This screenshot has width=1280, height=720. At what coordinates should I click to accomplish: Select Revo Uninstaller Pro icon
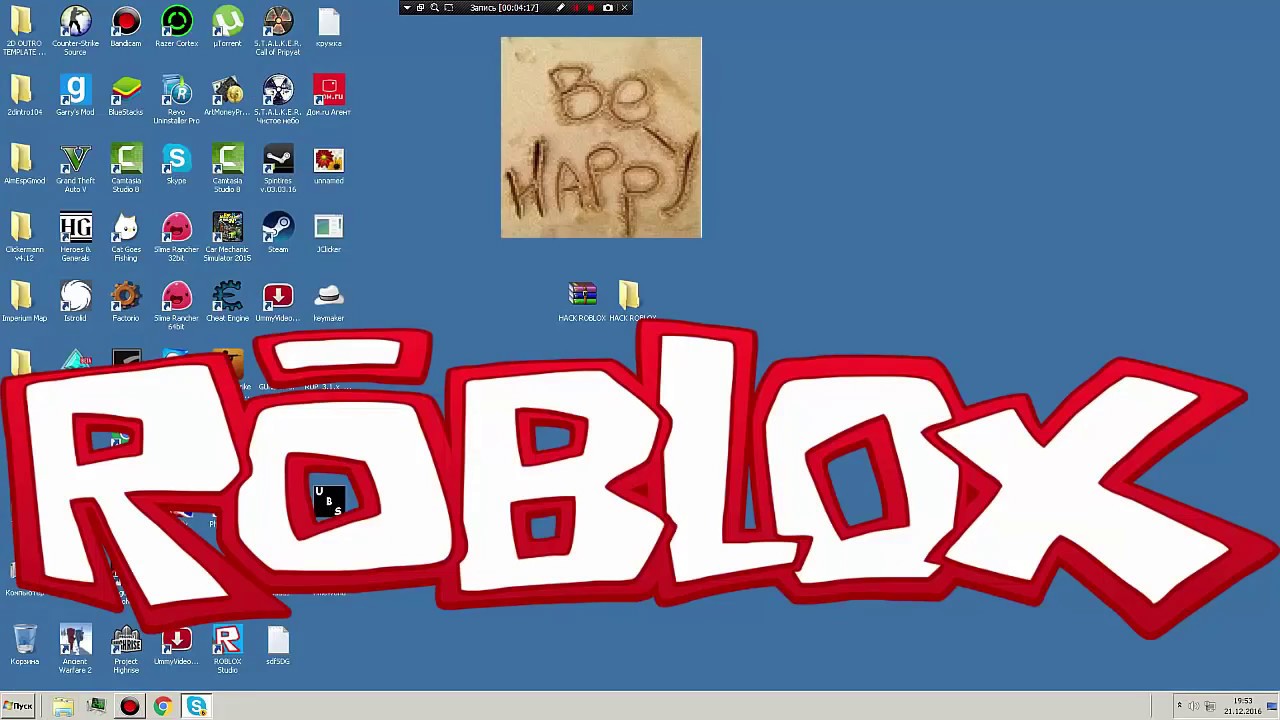[x=177, y=99]
